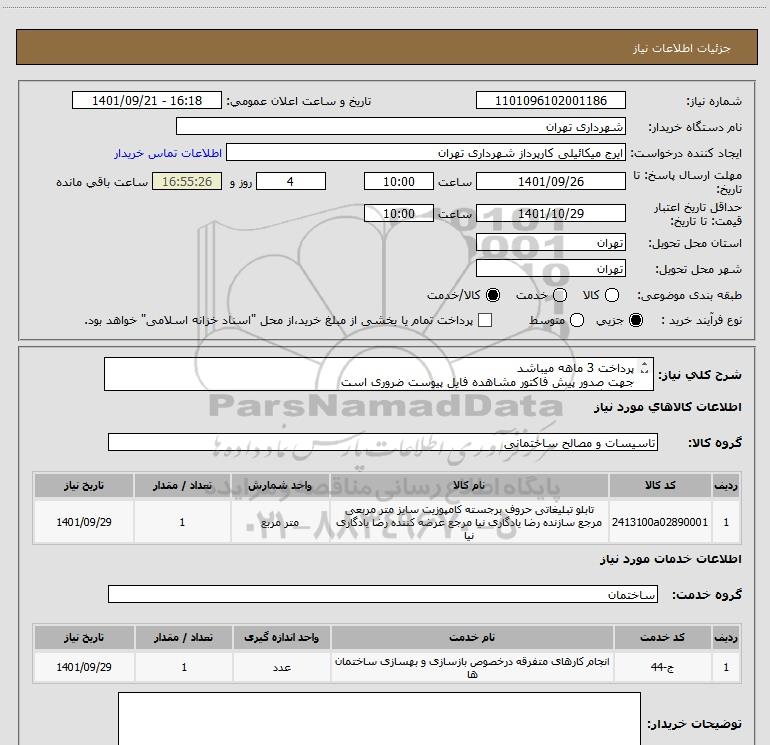
Task: Click the نام خدمت column header
Action: [472, 637]
